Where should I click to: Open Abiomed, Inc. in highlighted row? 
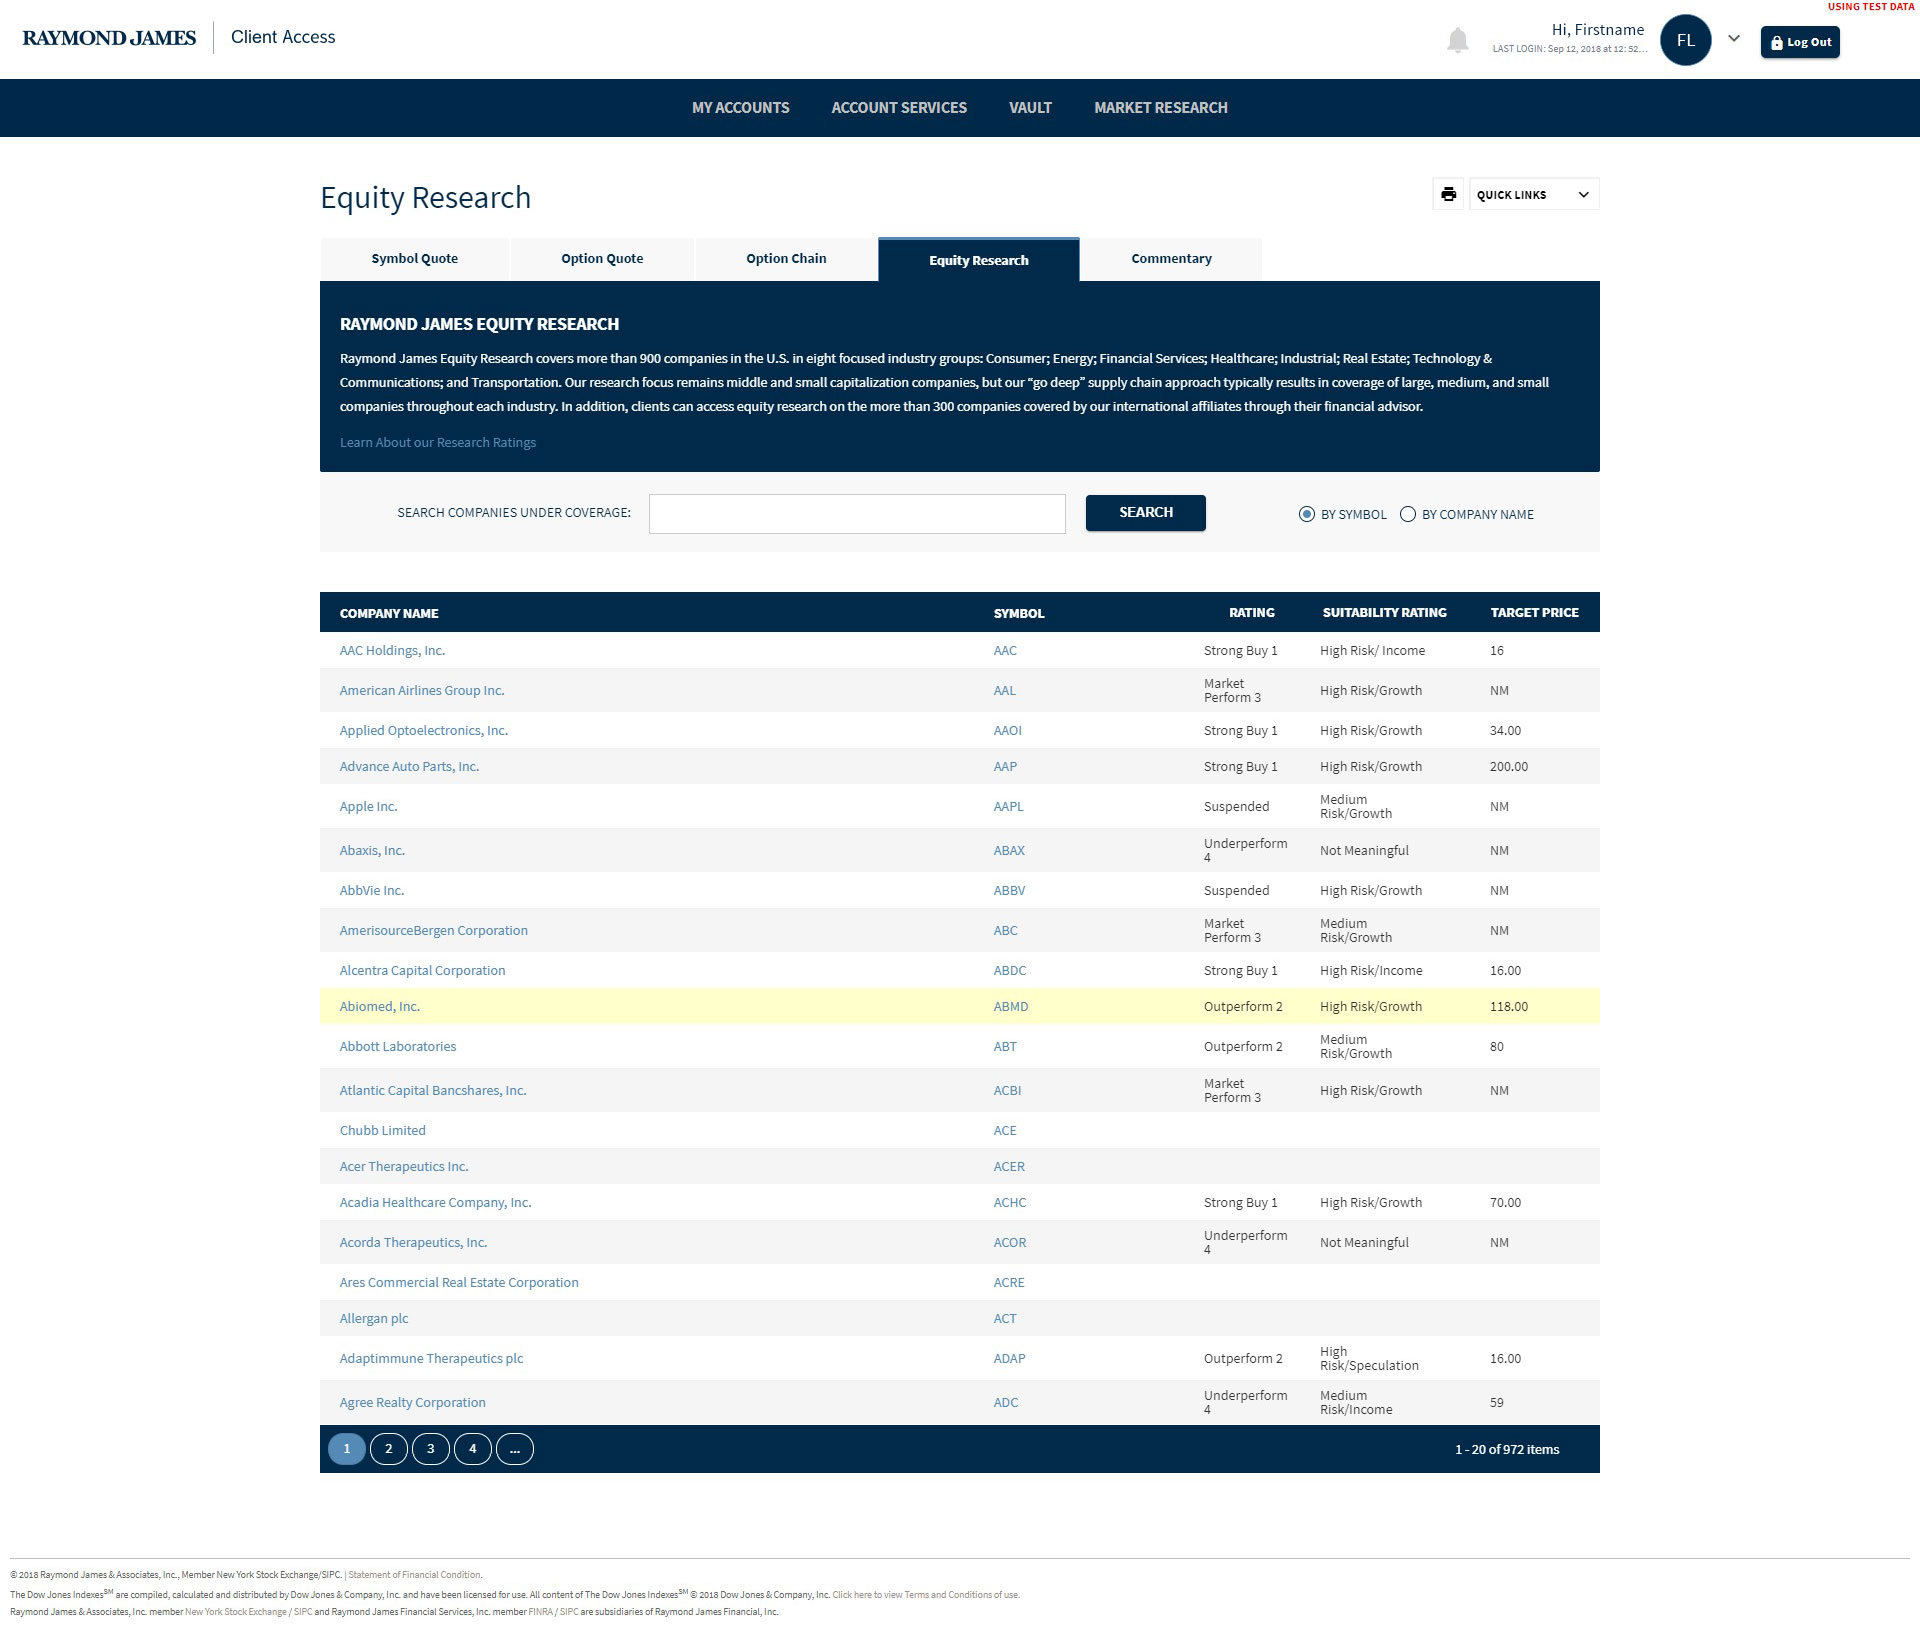pos(379,1006)
